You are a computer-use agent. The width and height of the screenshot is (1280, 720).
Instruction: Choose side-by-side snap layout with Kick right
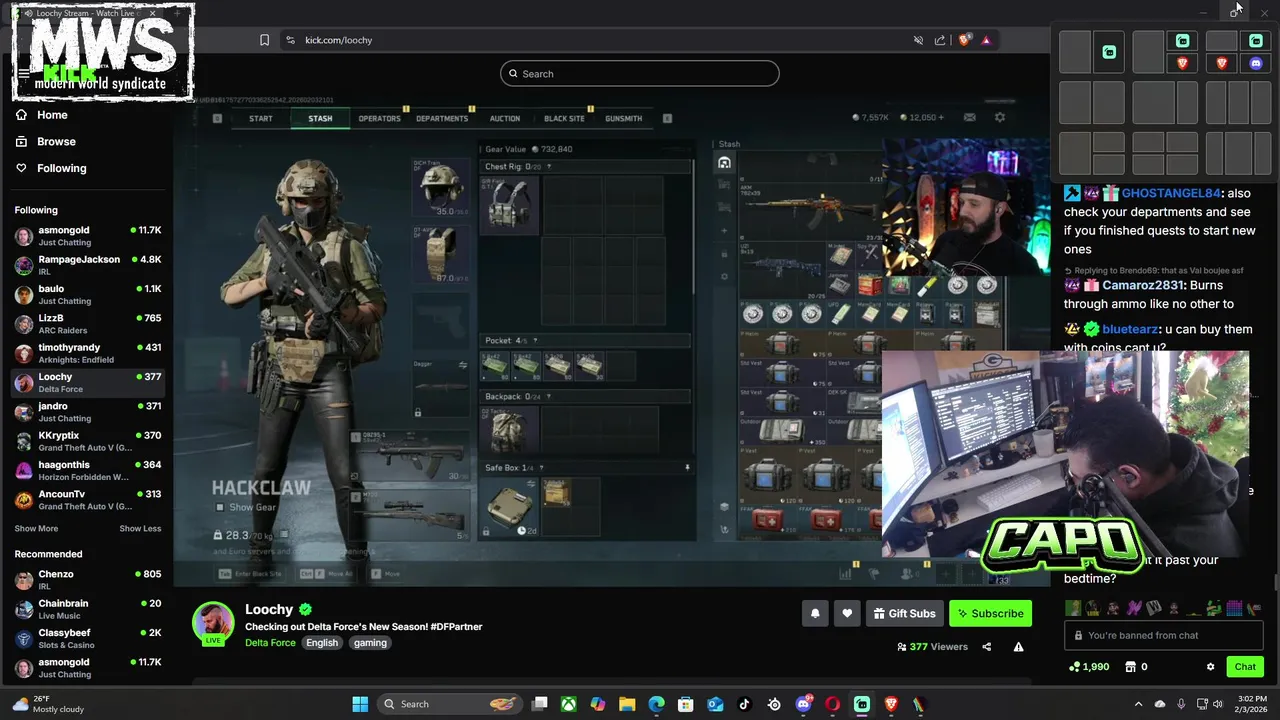(x=1109, y=52)
